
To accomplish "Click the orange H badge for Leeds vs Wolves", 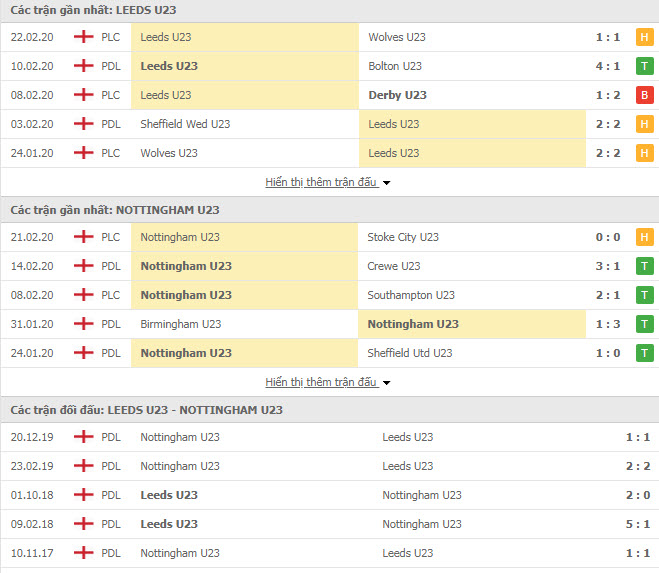I will coord(644,37).
